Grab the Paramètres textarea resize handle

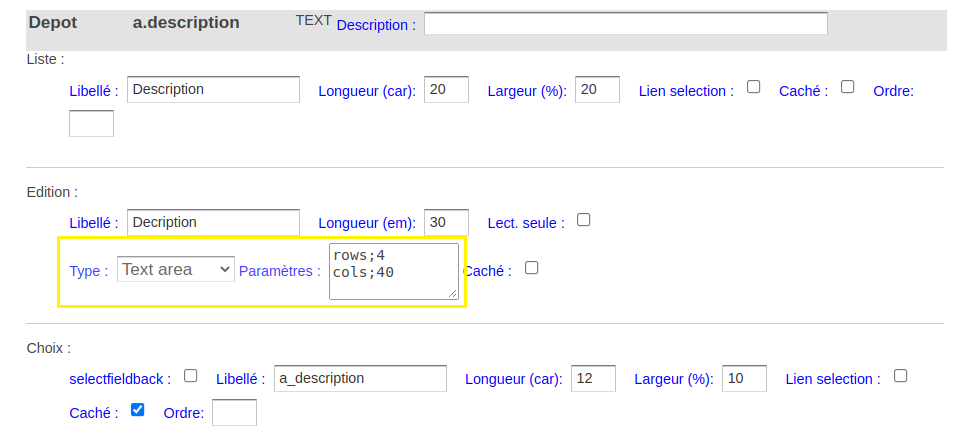point(453,294)
